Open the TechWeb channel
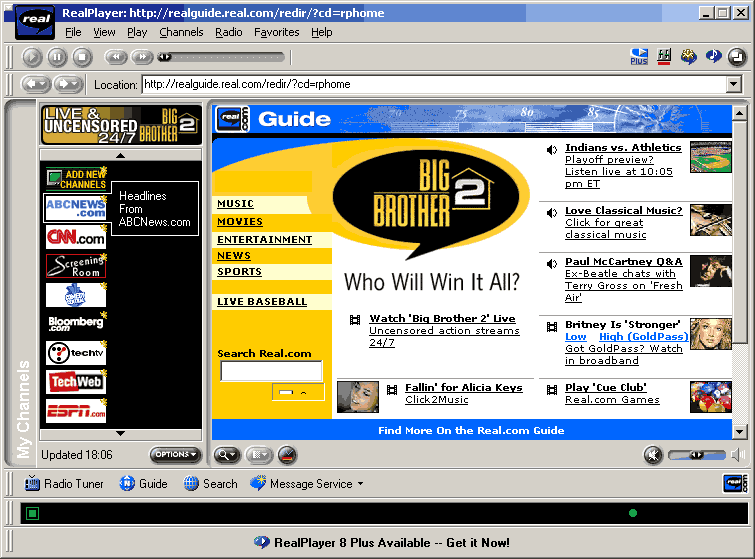The width and height of the screenshot is (755, 559). (75, 382)
